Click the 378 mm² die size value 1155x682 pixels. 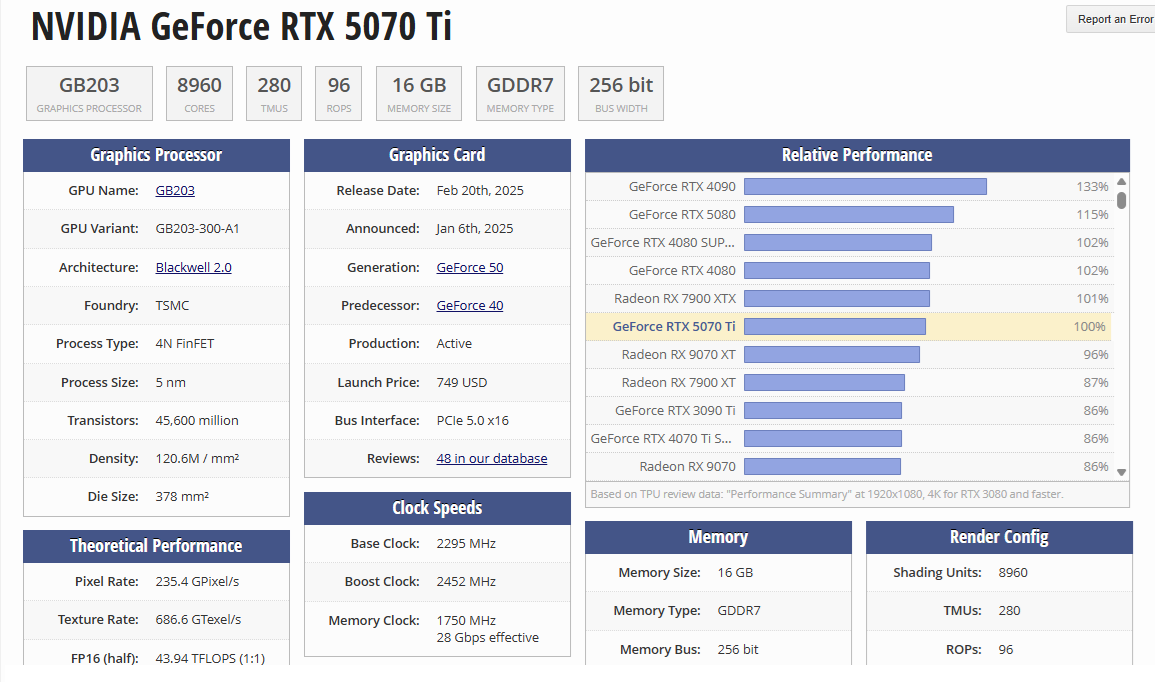183,496
